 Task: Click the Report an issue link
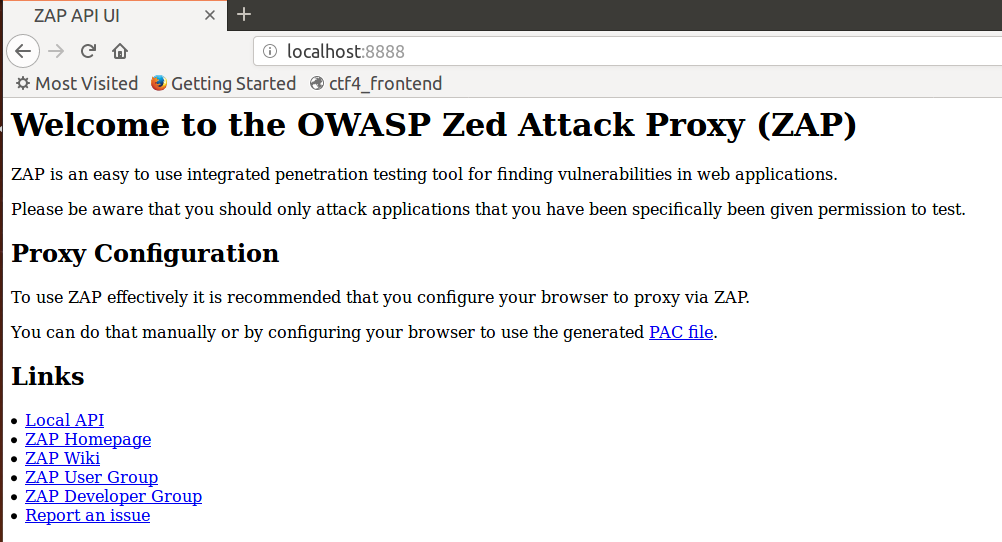88,516
